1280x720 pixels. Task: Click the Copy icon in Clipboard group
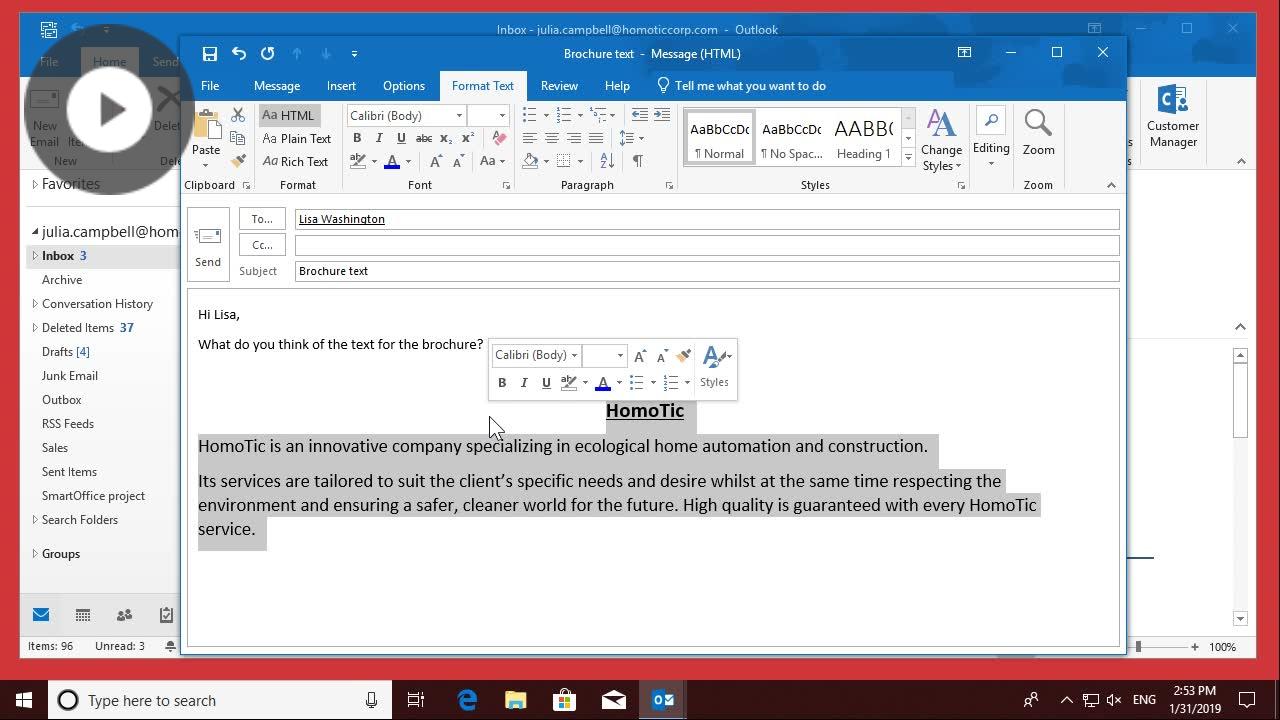238,138
